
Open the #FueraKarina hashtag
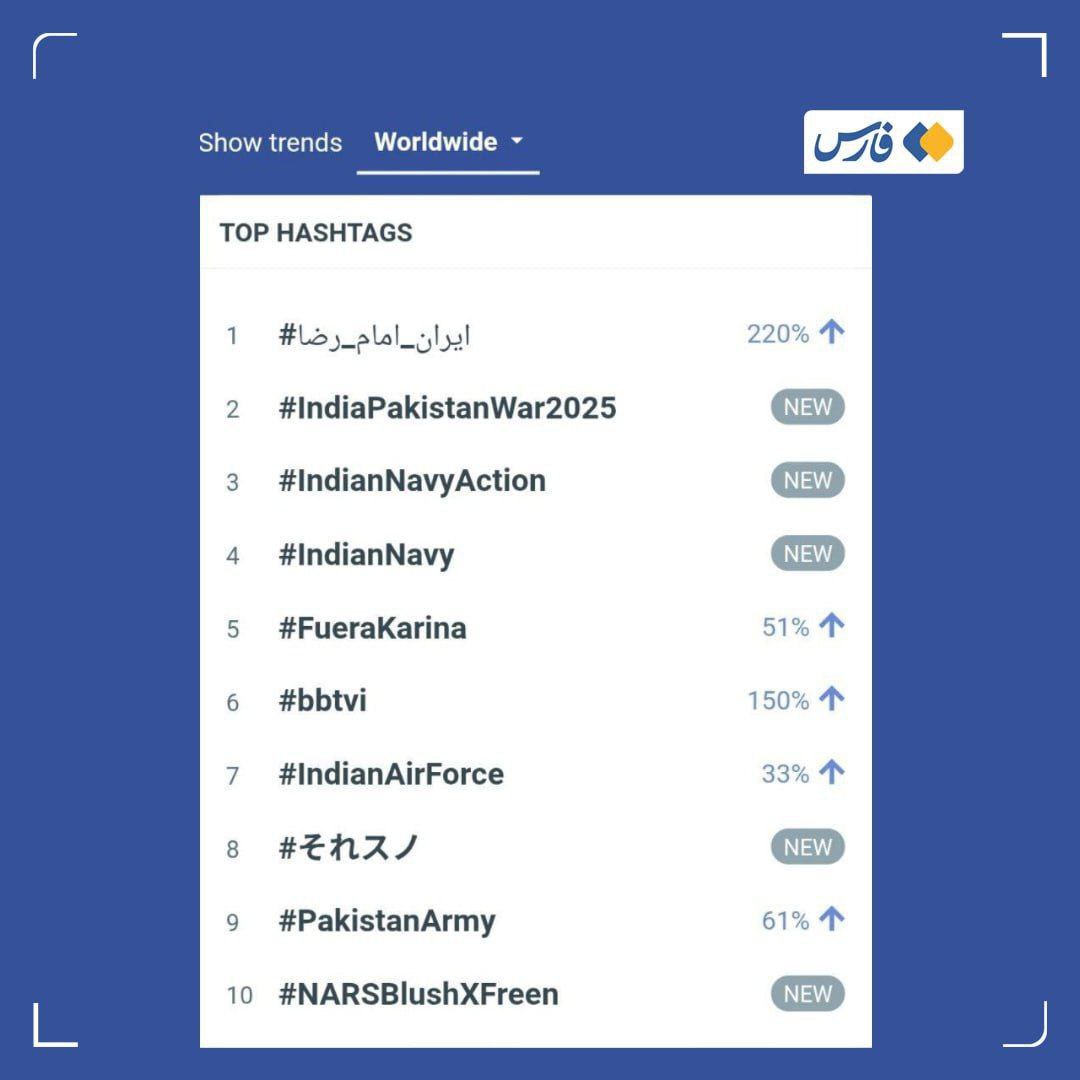click(373, 627)
